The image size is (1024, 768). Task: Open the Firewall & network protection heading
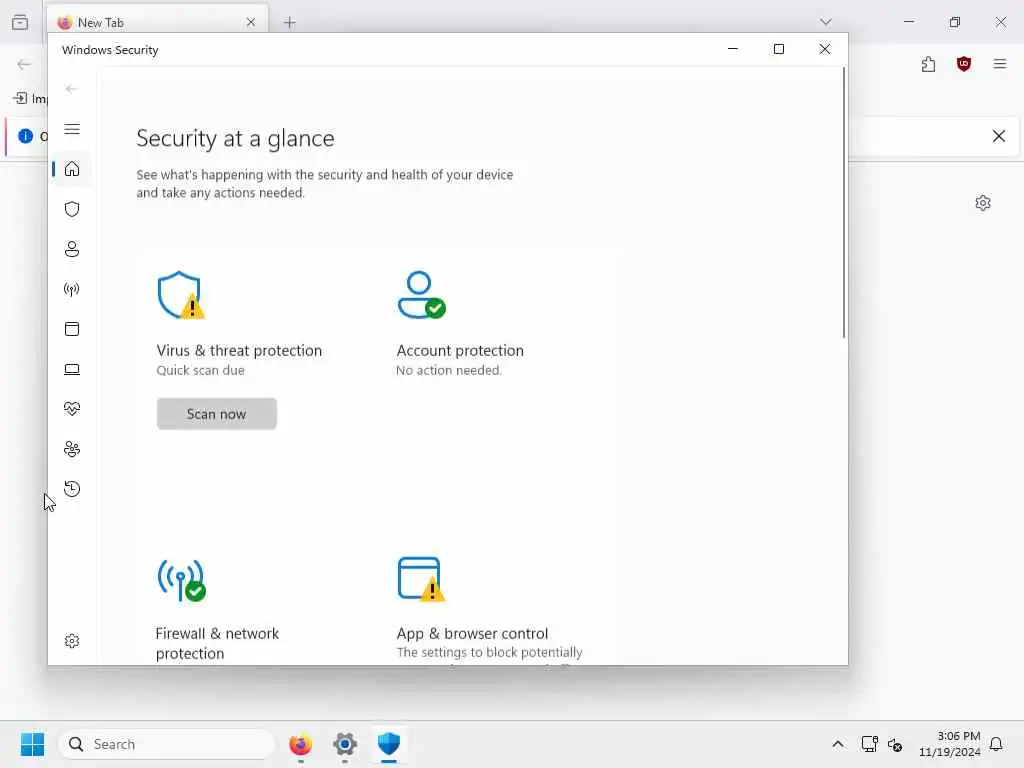pos(217,643)
